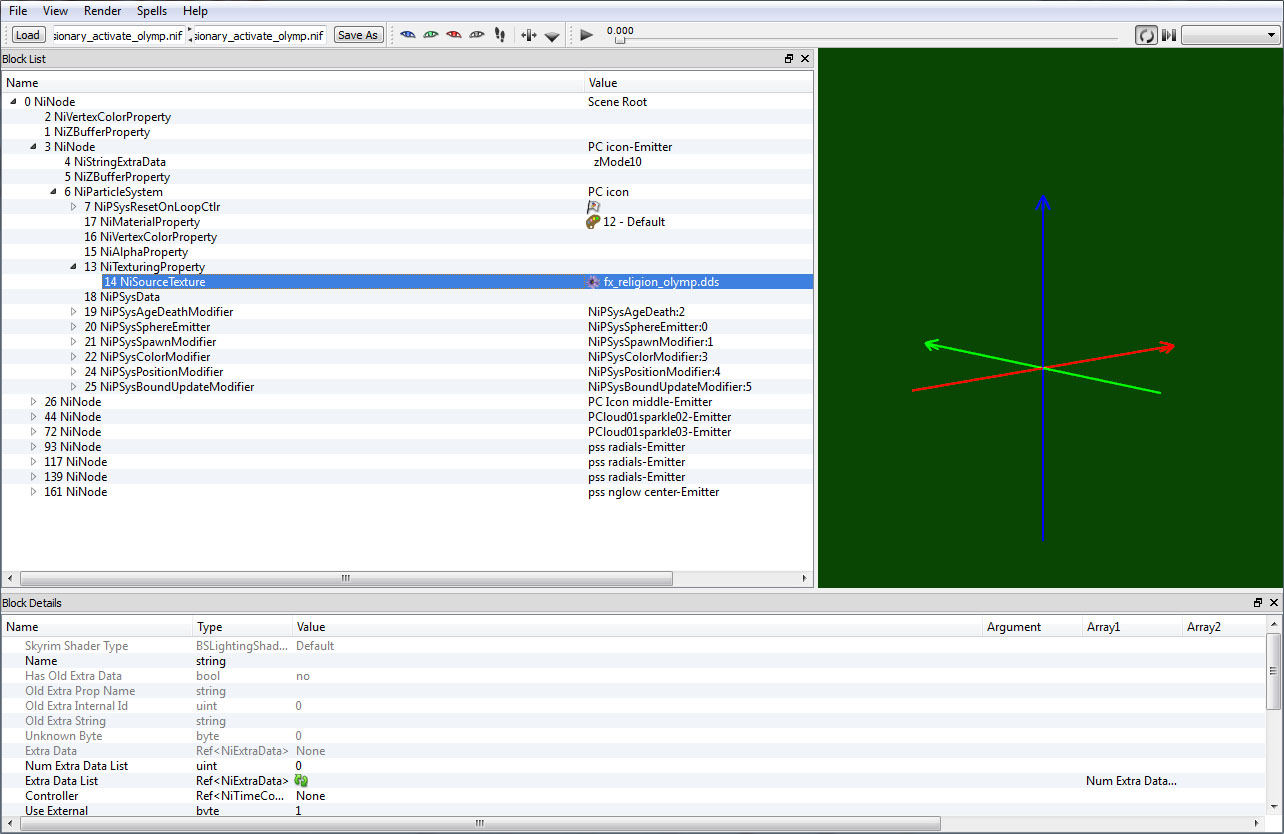Switch to top view blue eye icon
The width and height of the screenshot is (1284, 834).
coord(407,35)
